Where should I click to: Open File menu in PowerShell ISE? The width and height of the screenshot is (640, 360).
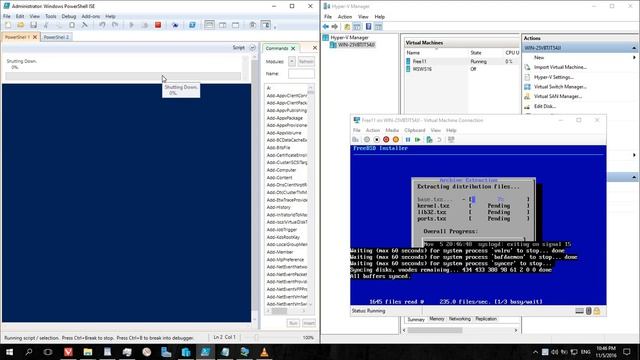[x=7, y=16]
